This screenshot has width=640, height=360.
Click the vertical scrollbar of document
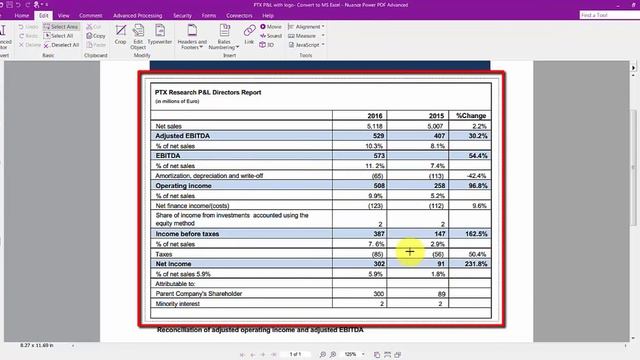pos(633,167)
